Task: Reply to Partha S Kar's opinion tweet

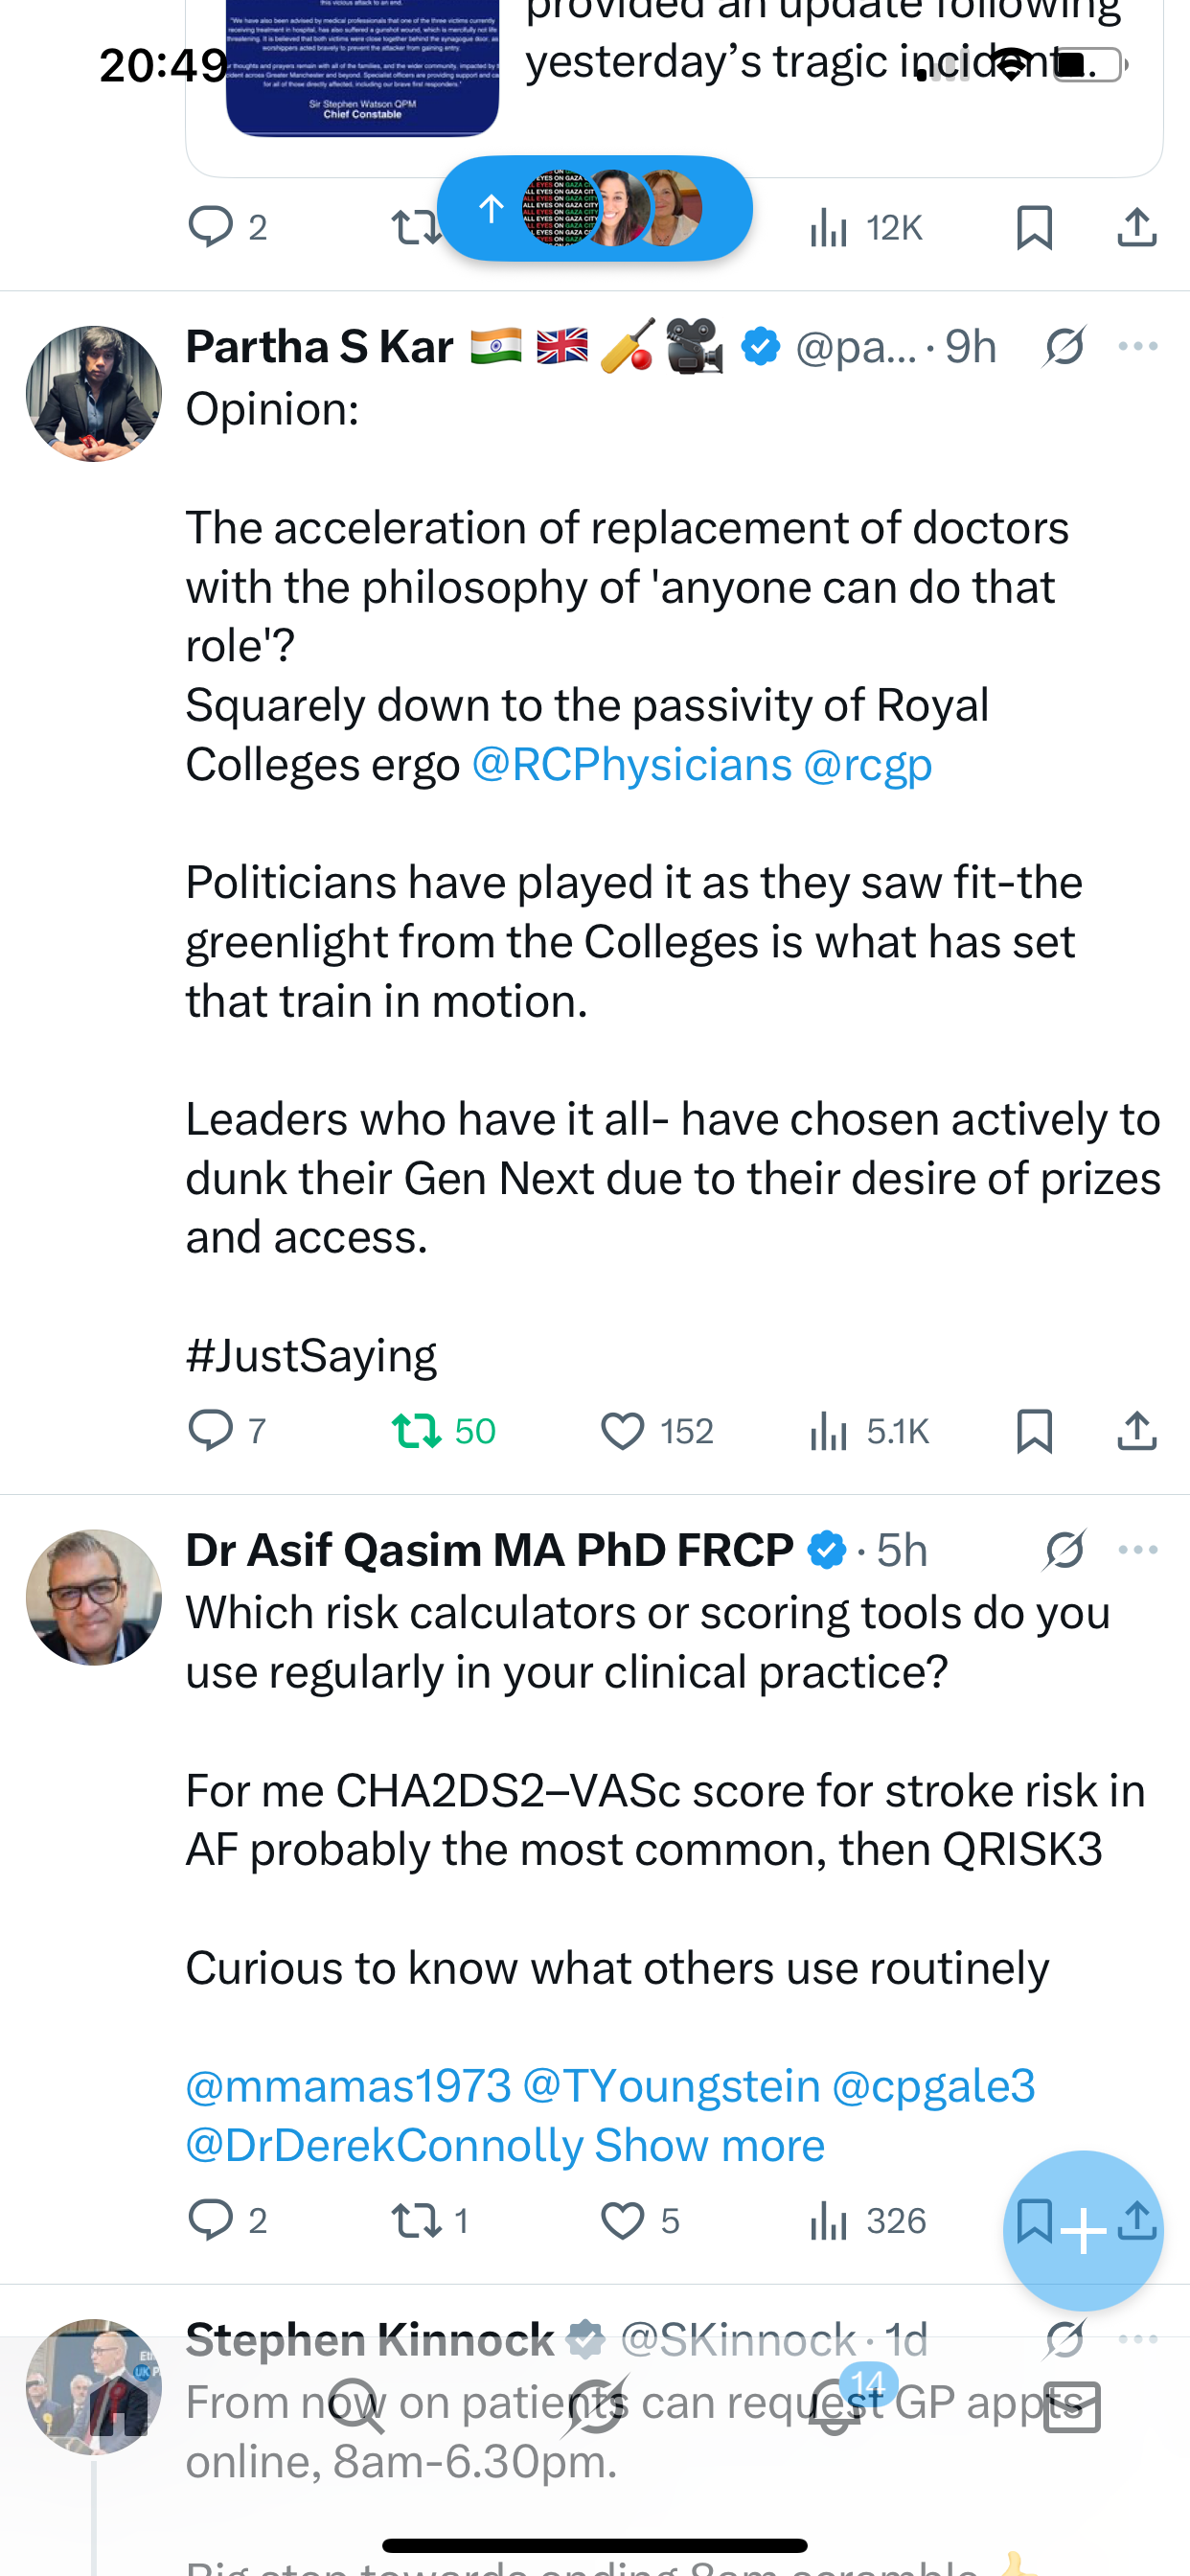Action: [211, 1430]
